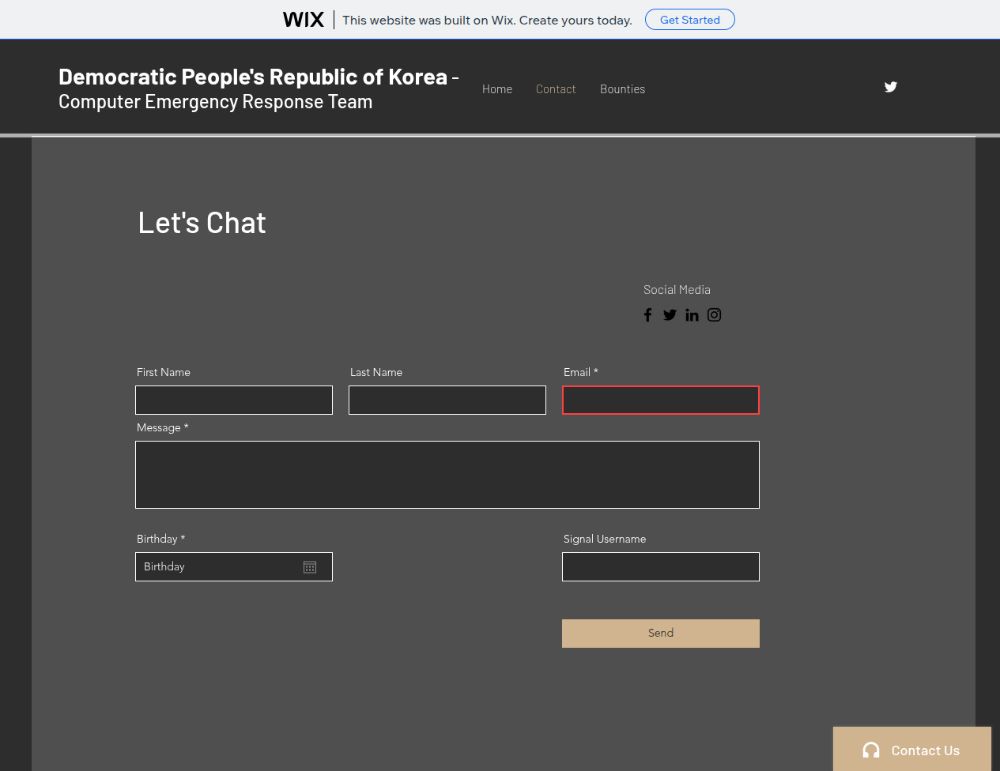Open the Contact Us chat widget
1000x771 pixels.
(x=911, y=749)
